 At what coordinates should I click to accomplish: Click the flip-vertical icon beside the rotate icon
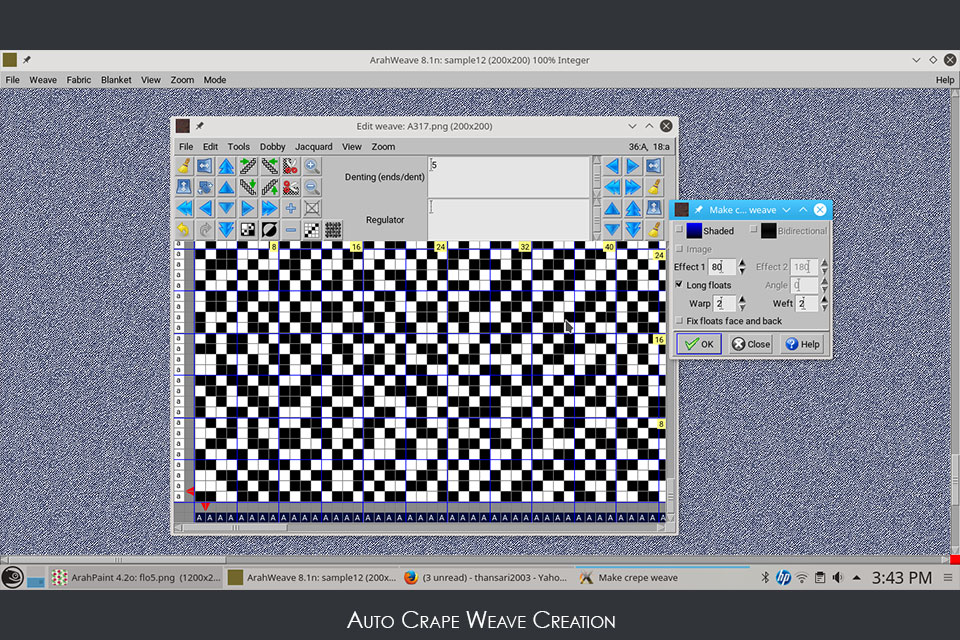point(184,187)
